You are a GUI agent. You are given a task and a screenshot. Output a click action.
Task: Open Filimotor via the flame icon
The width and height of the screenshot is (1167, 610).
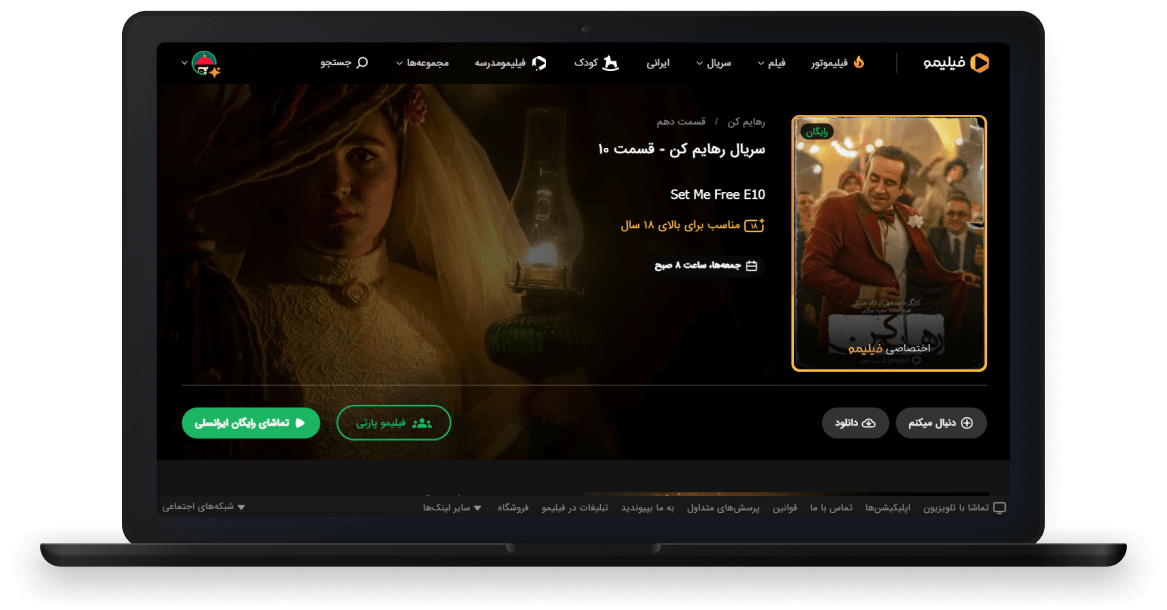(x=858, y=63)
